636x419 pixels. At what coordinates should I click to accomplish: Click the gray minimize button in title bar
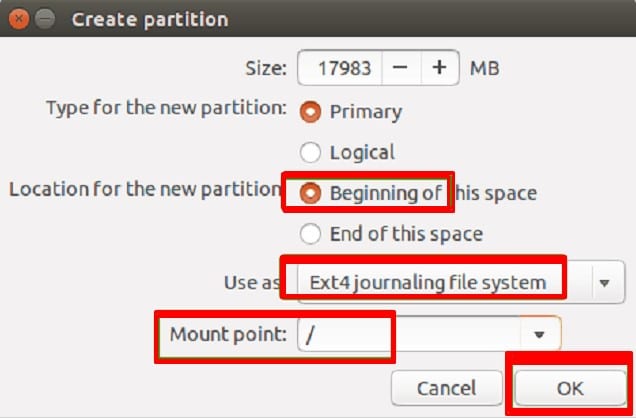45,19
